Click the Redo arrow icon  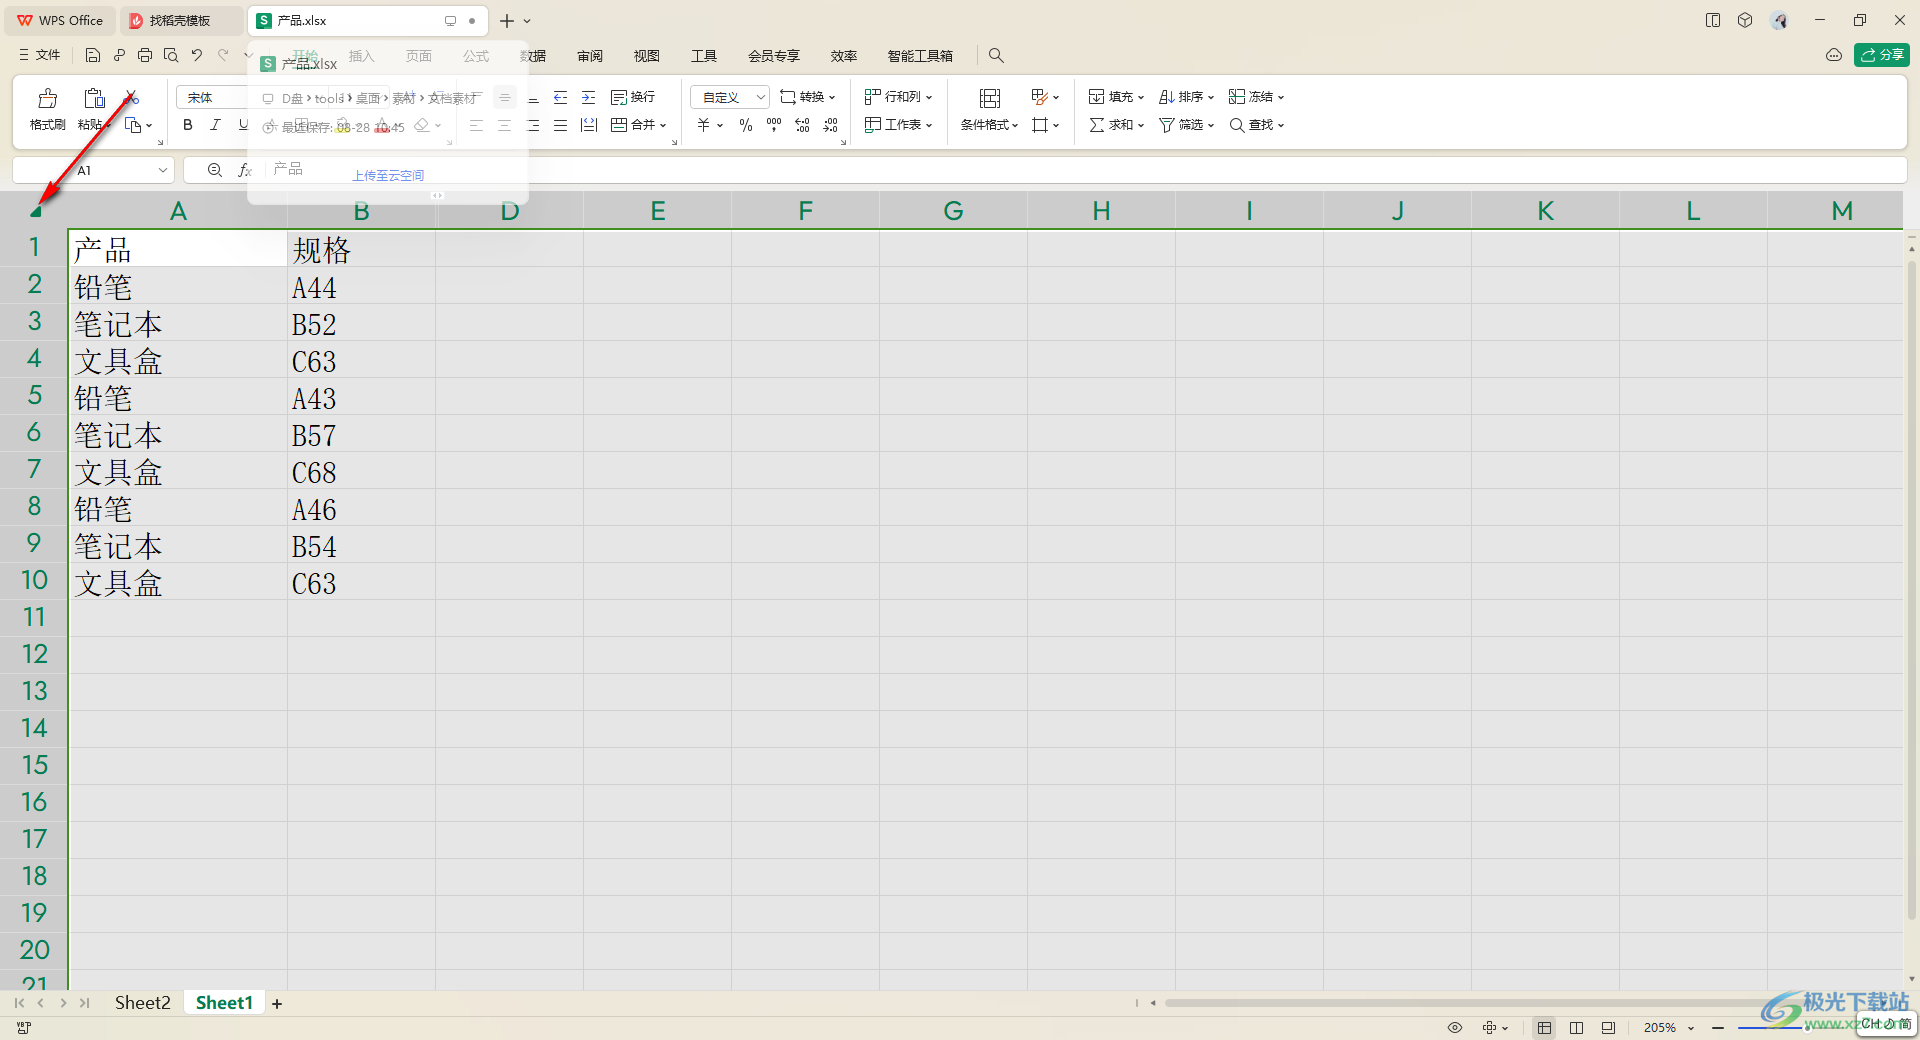[223, 55]
